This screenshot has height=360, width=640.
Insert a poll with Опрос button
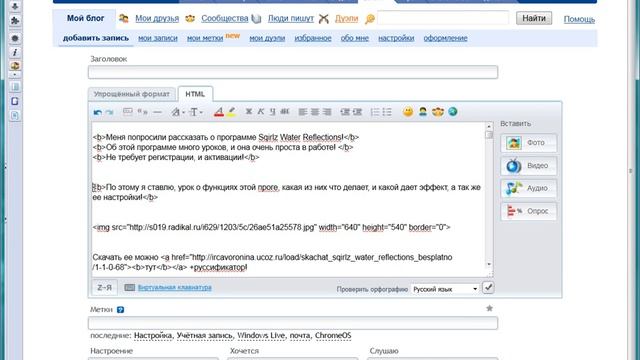(529, 211)
